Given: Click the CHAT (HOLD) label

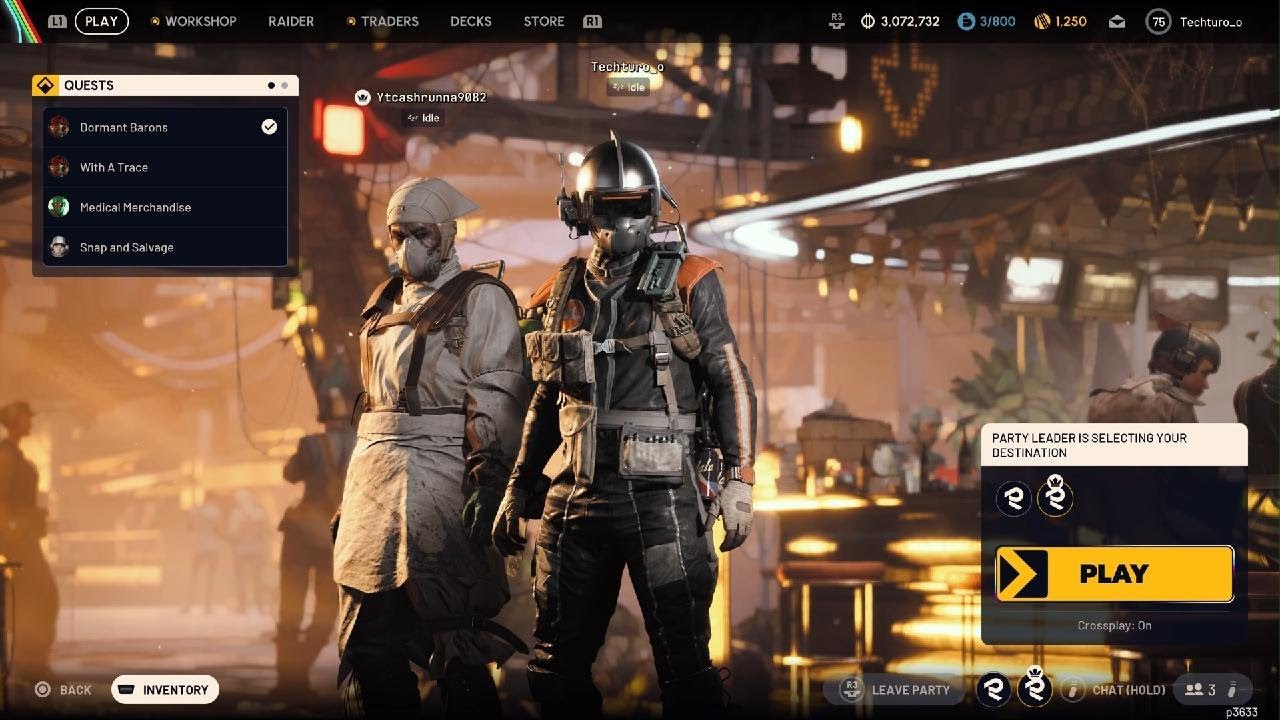Looking at the screenshot, I should (1129, 690).
